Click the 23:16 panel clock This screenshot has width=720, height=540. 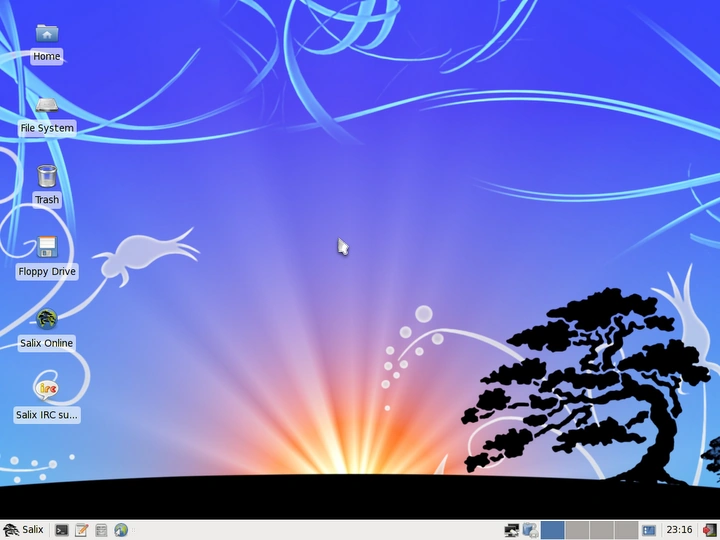click(679, 530)
